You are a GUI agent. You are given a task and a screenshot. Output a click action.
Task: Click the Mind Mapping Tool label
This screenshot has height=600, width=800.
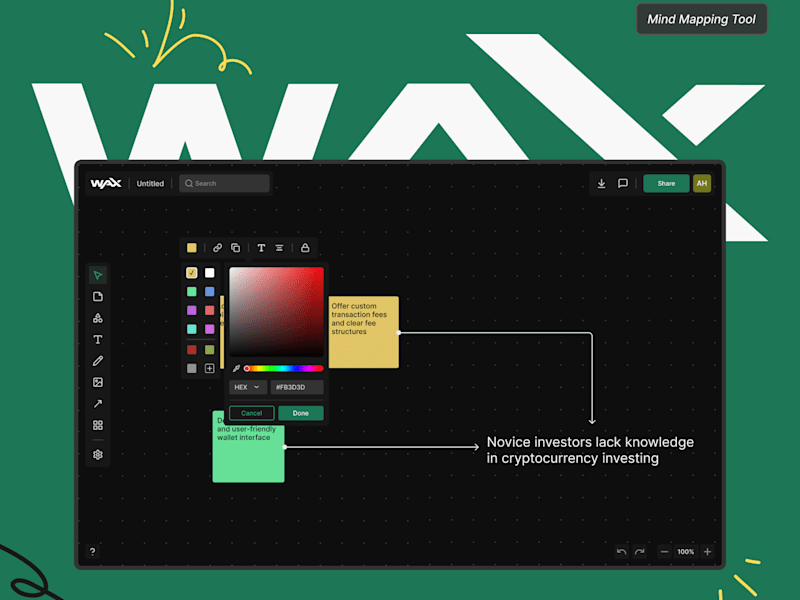coord(702,19)
